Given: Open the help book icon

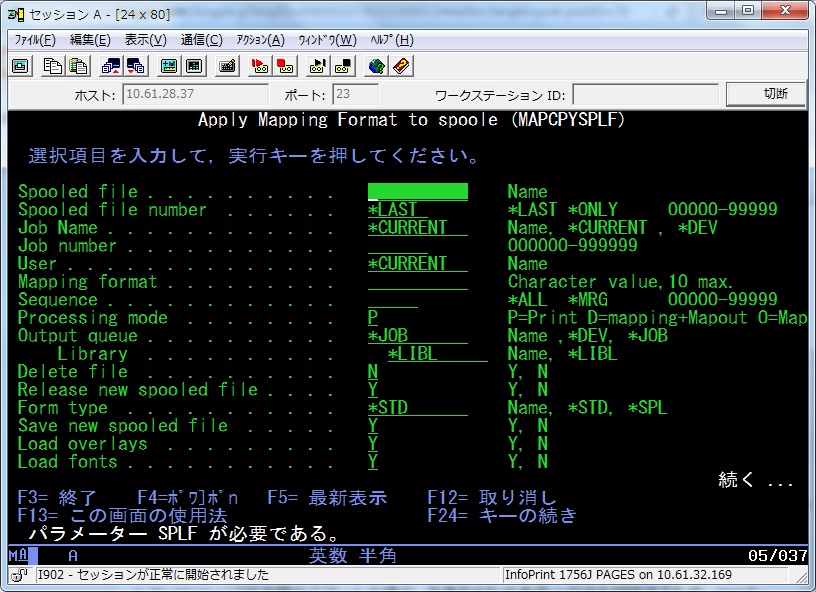Looking at the screenshot, I should click(x=402, y=66).
